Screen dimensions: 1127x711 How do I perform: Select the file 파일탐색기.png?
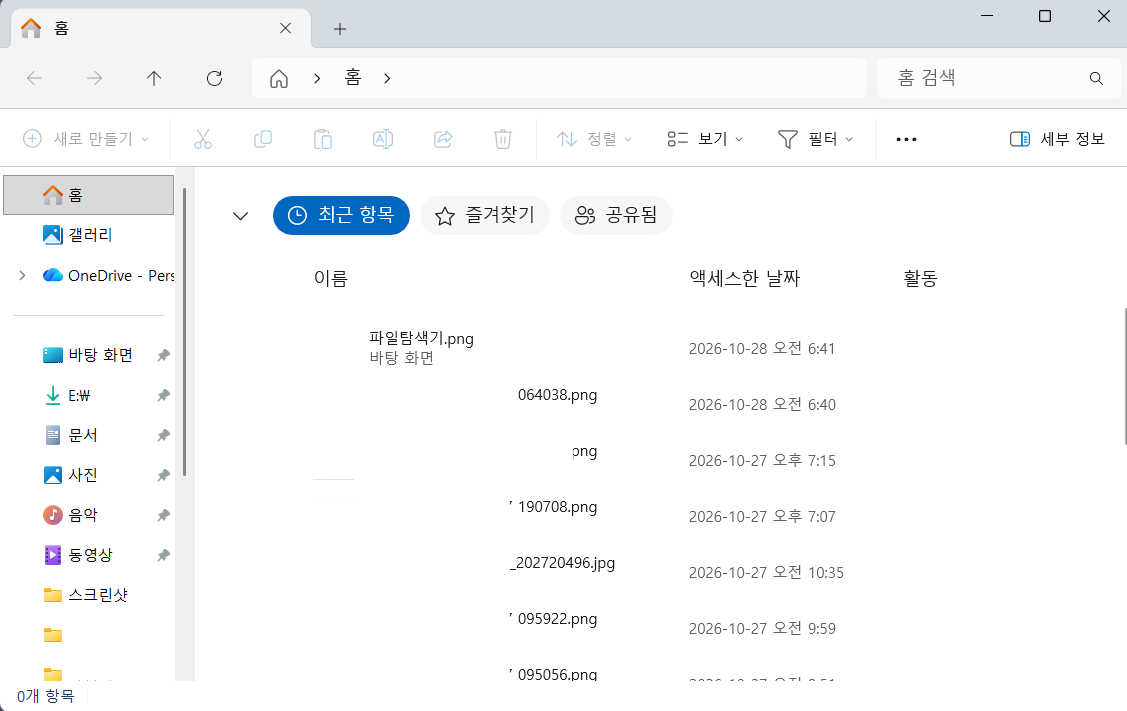pos(421,339)
